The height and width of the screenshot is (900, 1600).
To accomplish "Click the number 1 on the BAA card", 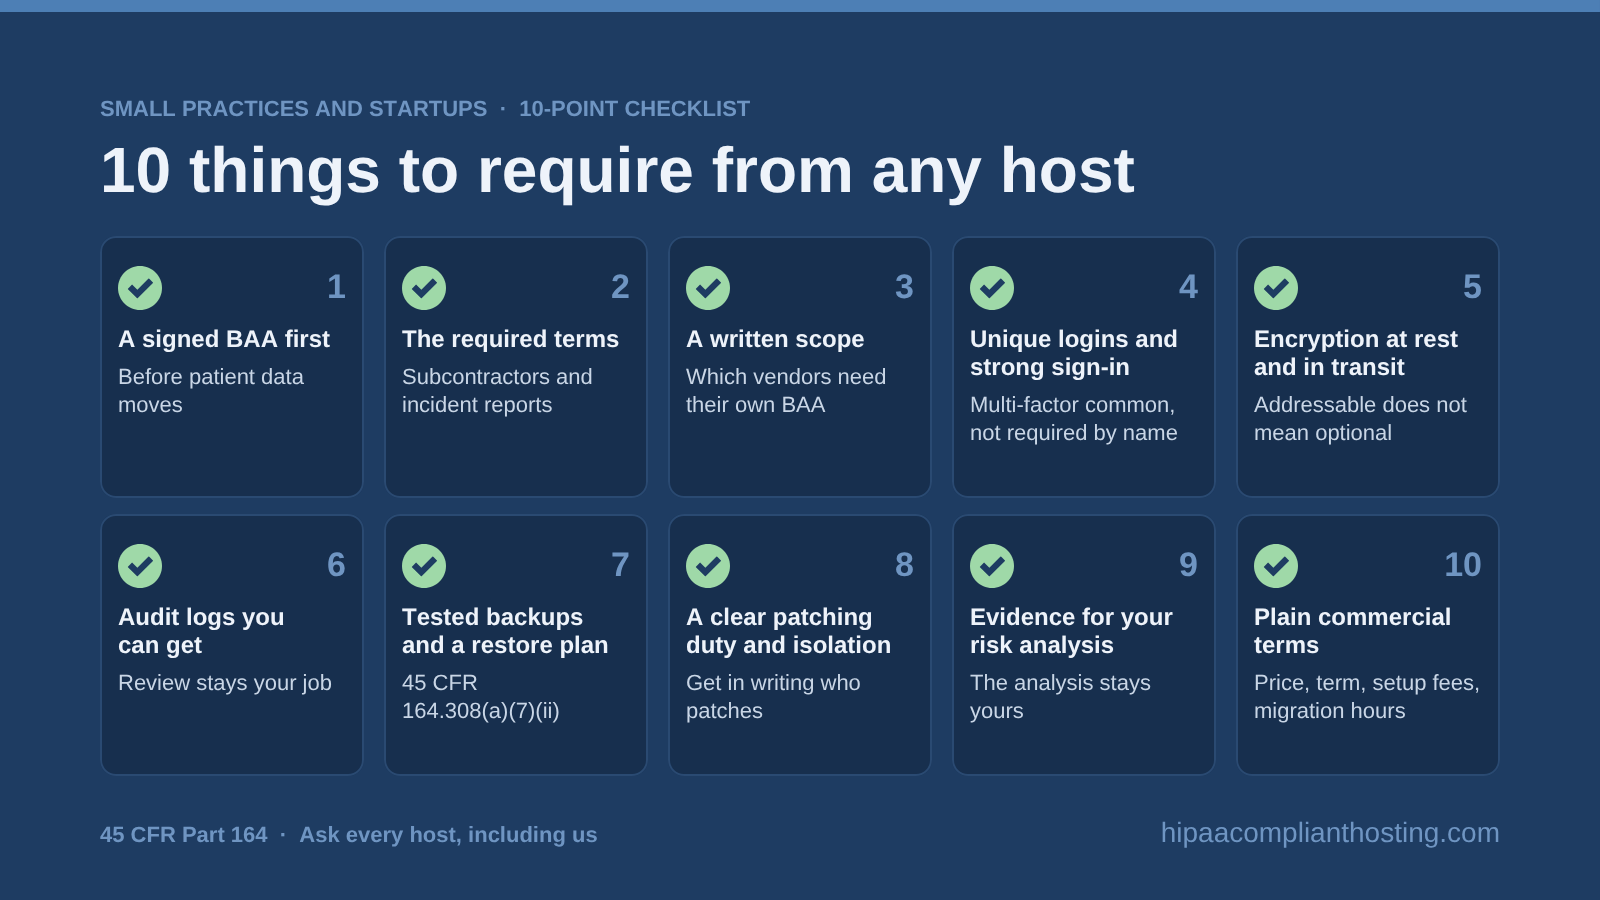I will pos(336,287).
